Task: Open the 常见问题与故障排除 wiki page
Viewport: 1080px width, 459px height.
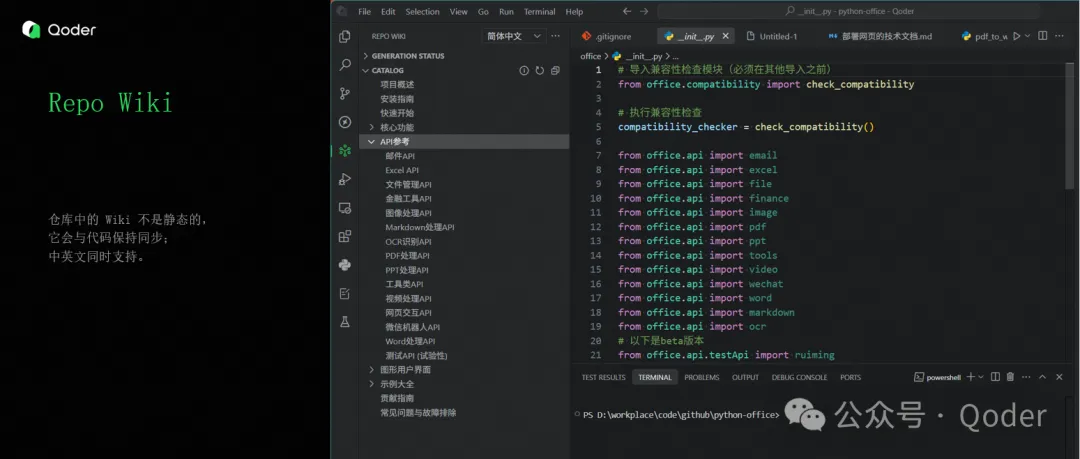Action: [x=418, y=413]
